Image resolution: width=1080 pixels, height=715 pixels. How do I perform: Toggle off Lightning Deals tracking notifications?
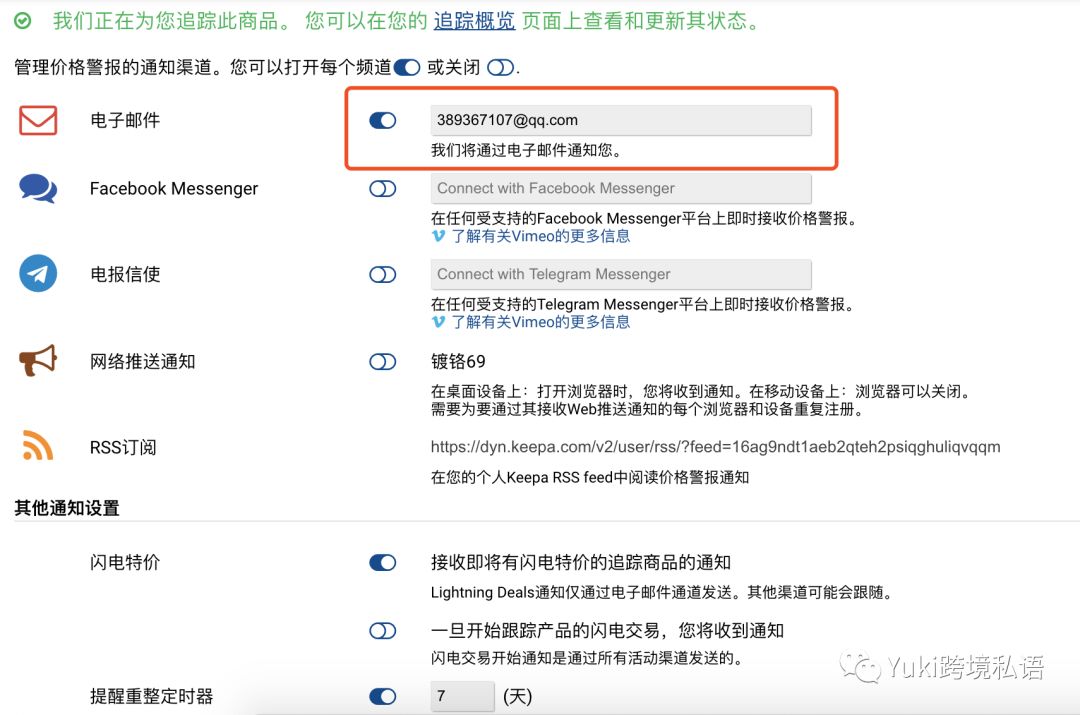[382, 562]
